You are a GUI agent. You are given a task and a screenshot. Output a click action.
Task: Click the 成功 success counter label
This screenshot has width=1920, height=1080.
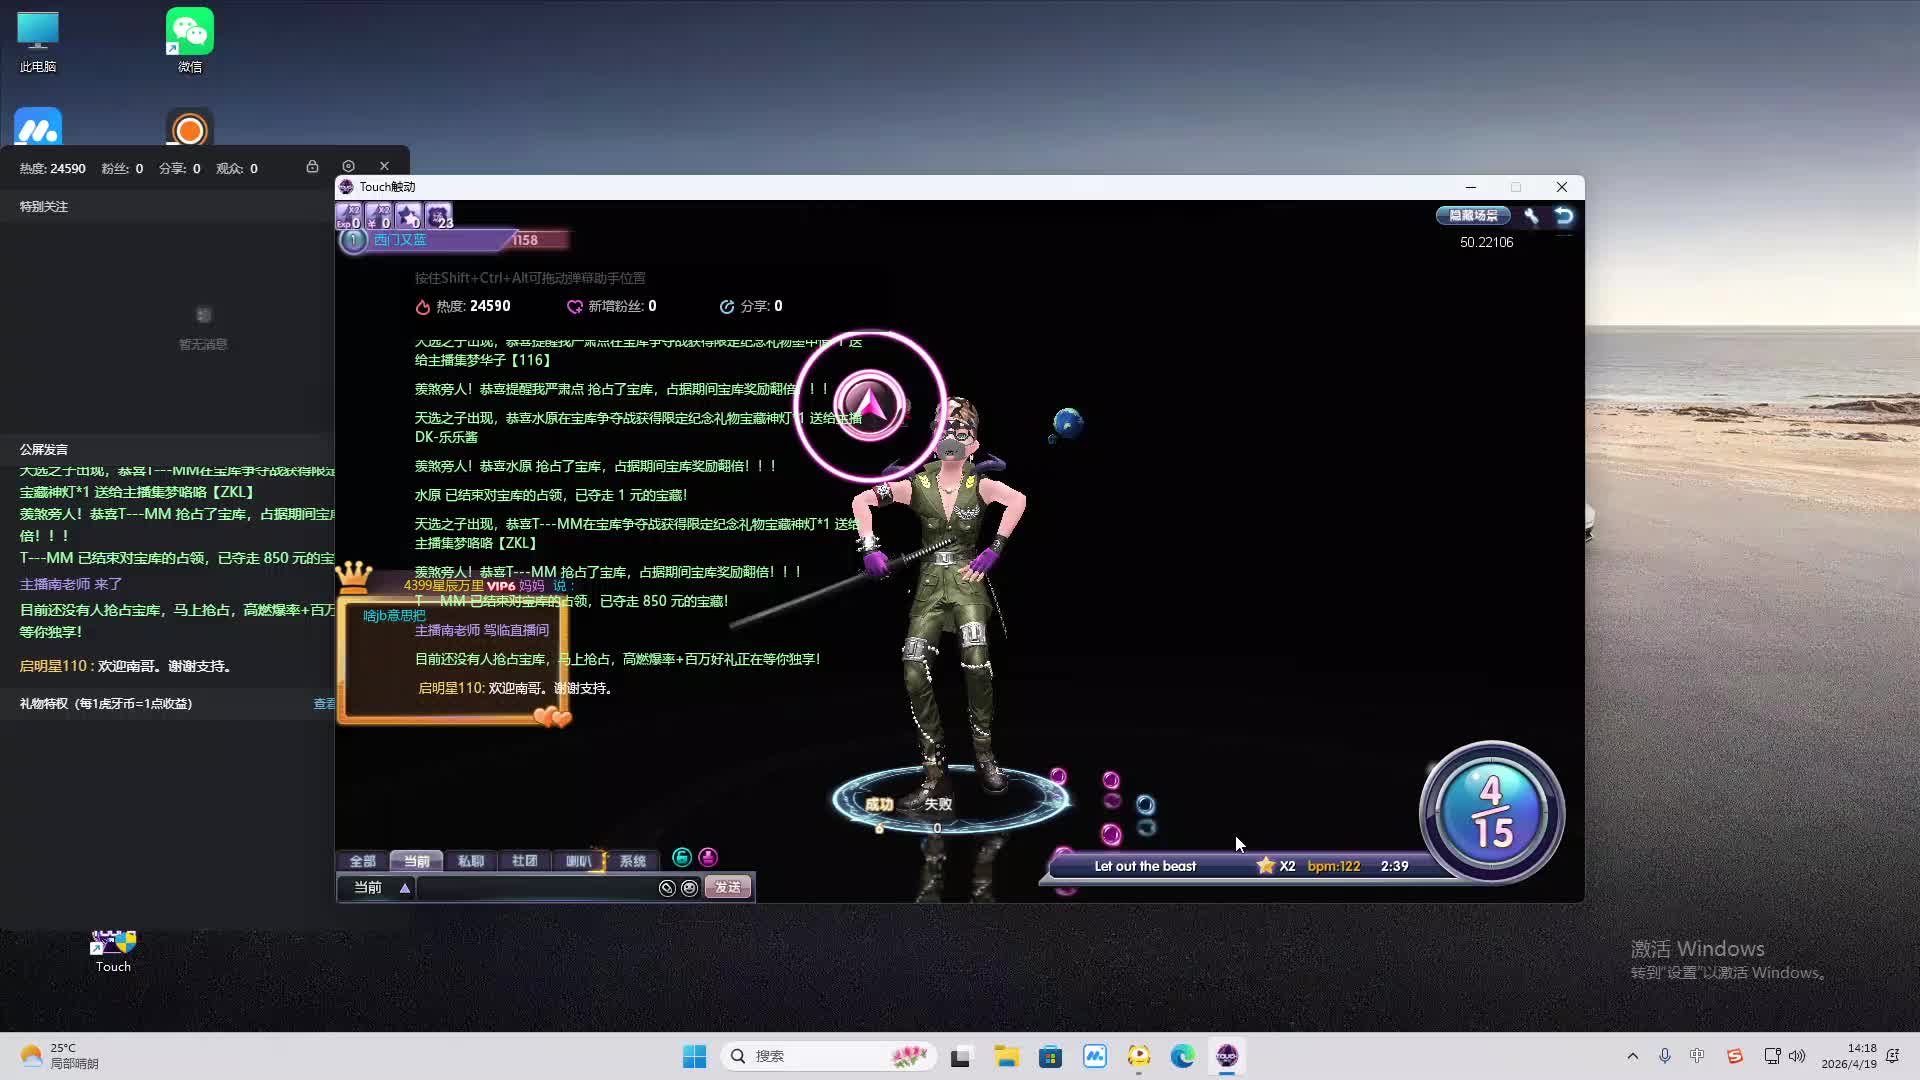879,804
